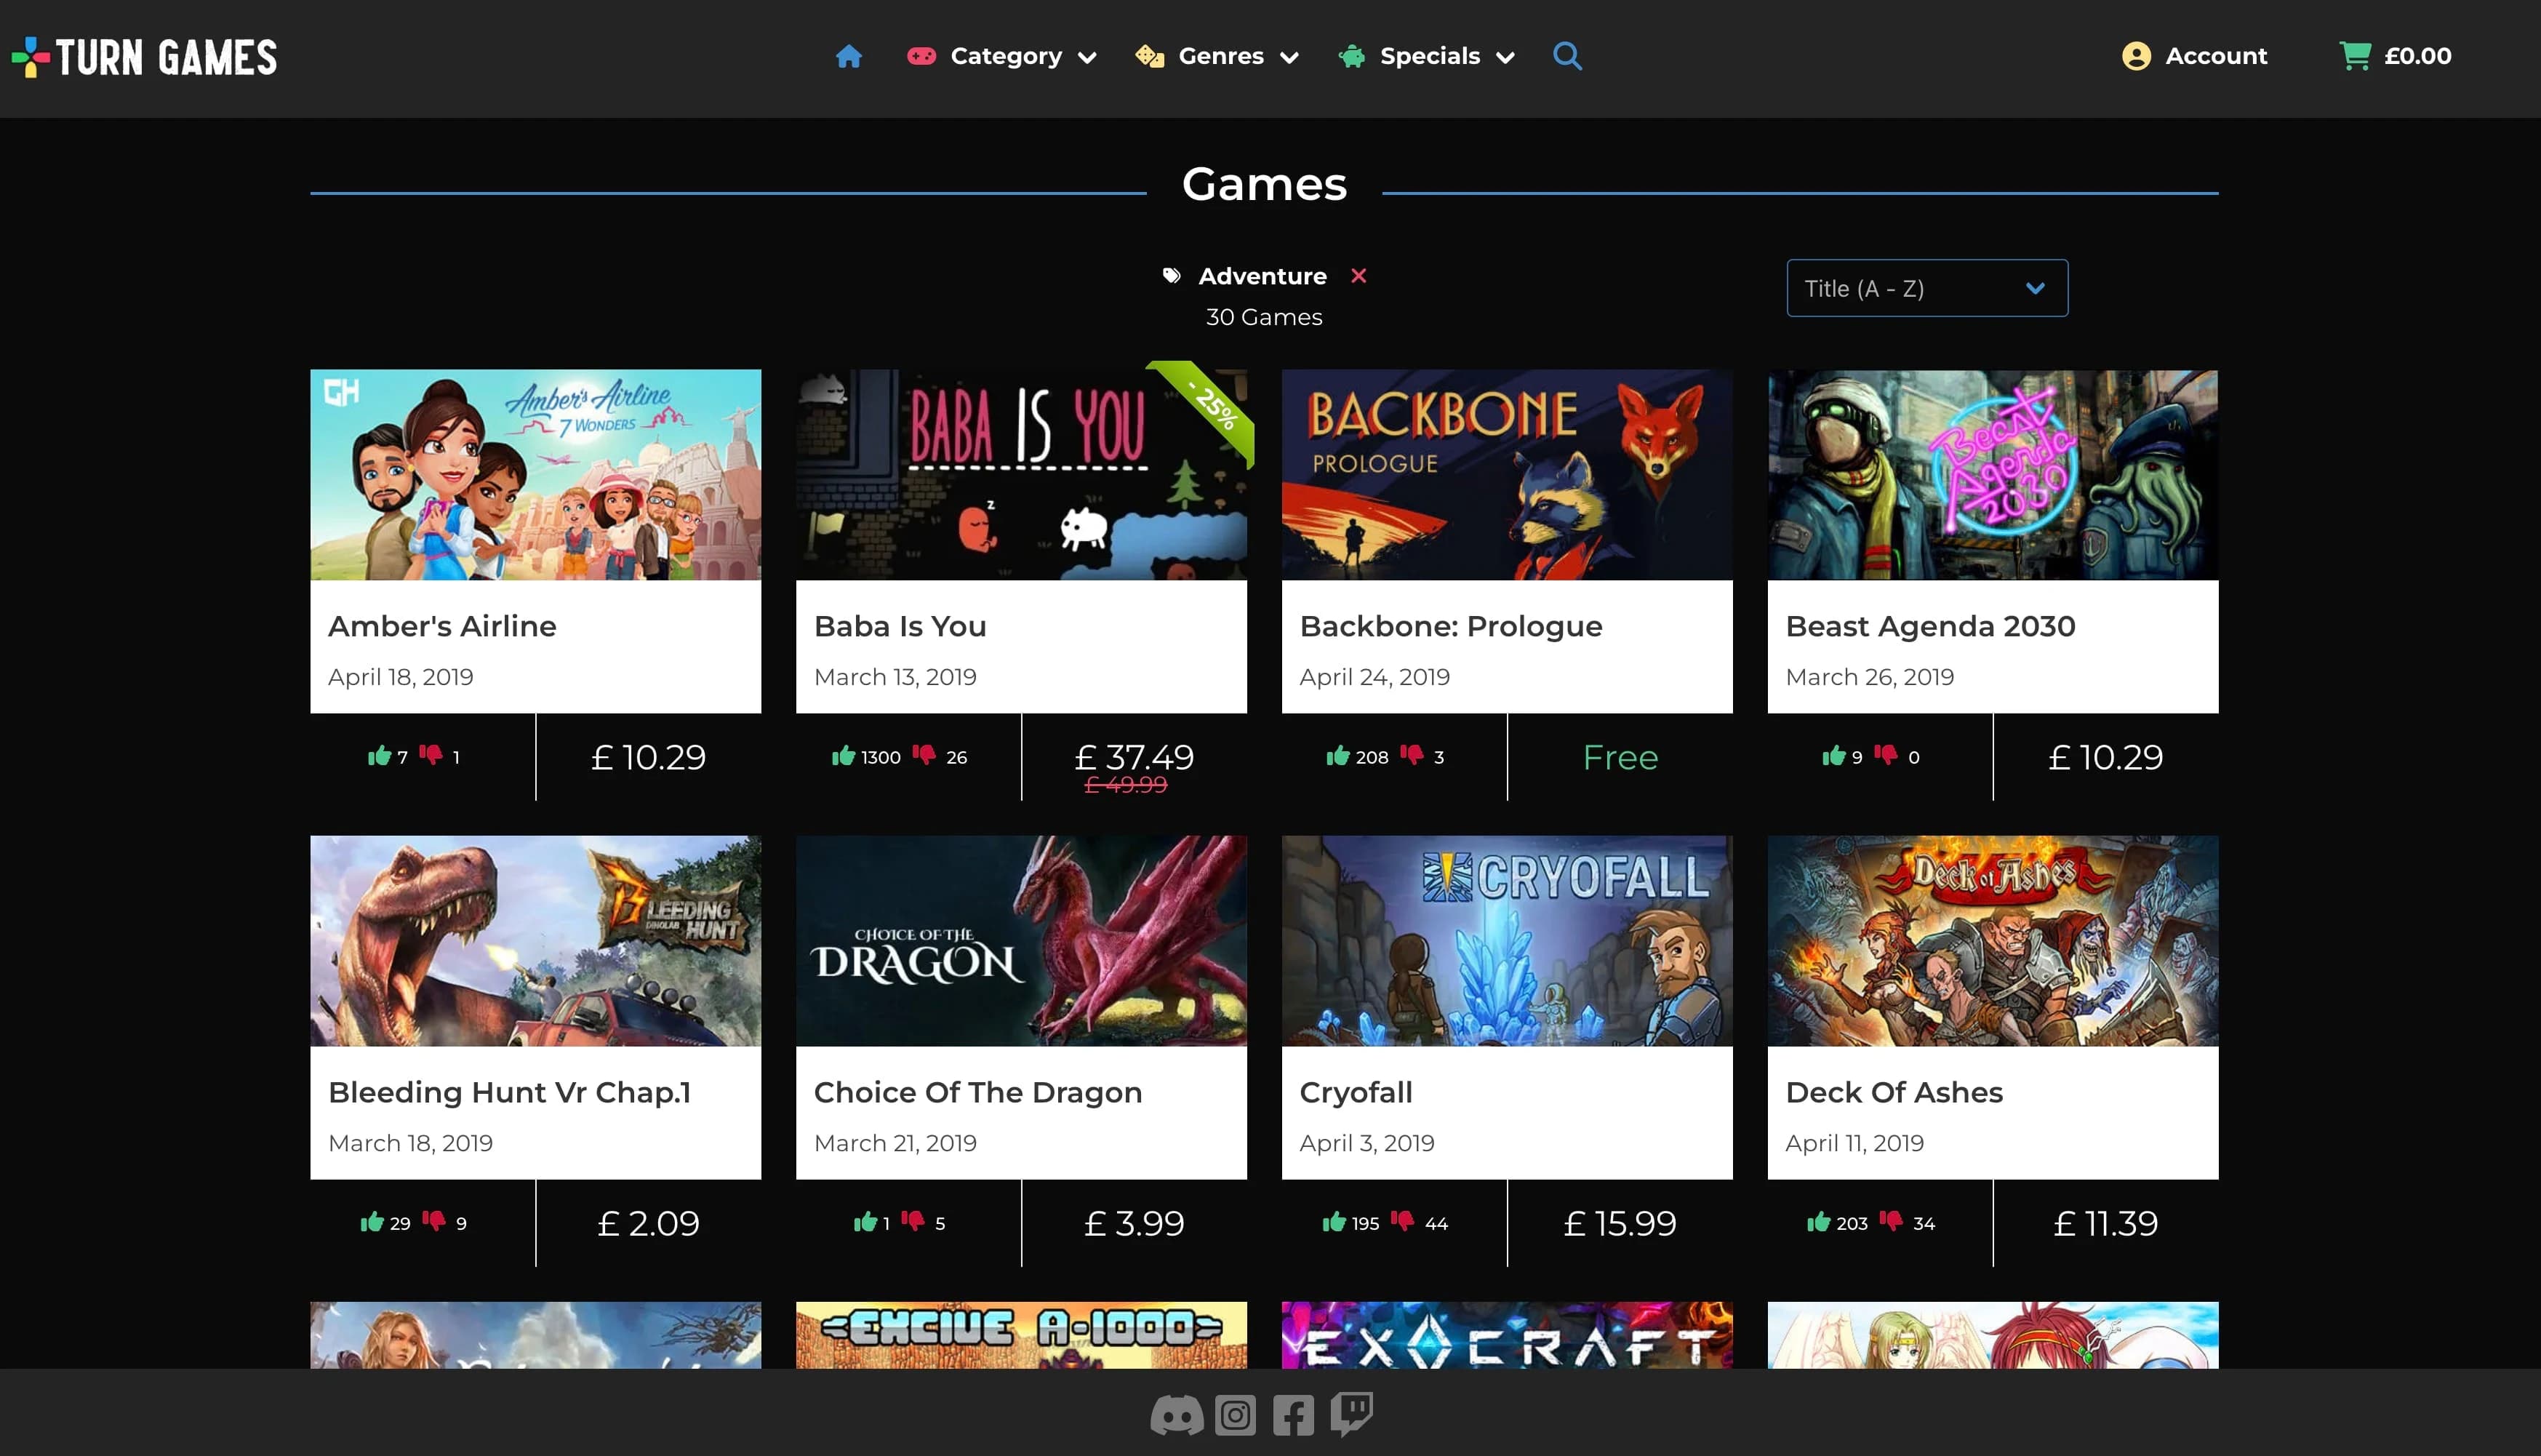Image resolution: width=2541 pixels, height=1456 pixels.
Task: Open the Cryofall title link
Action: (x=1356, y=1092)
